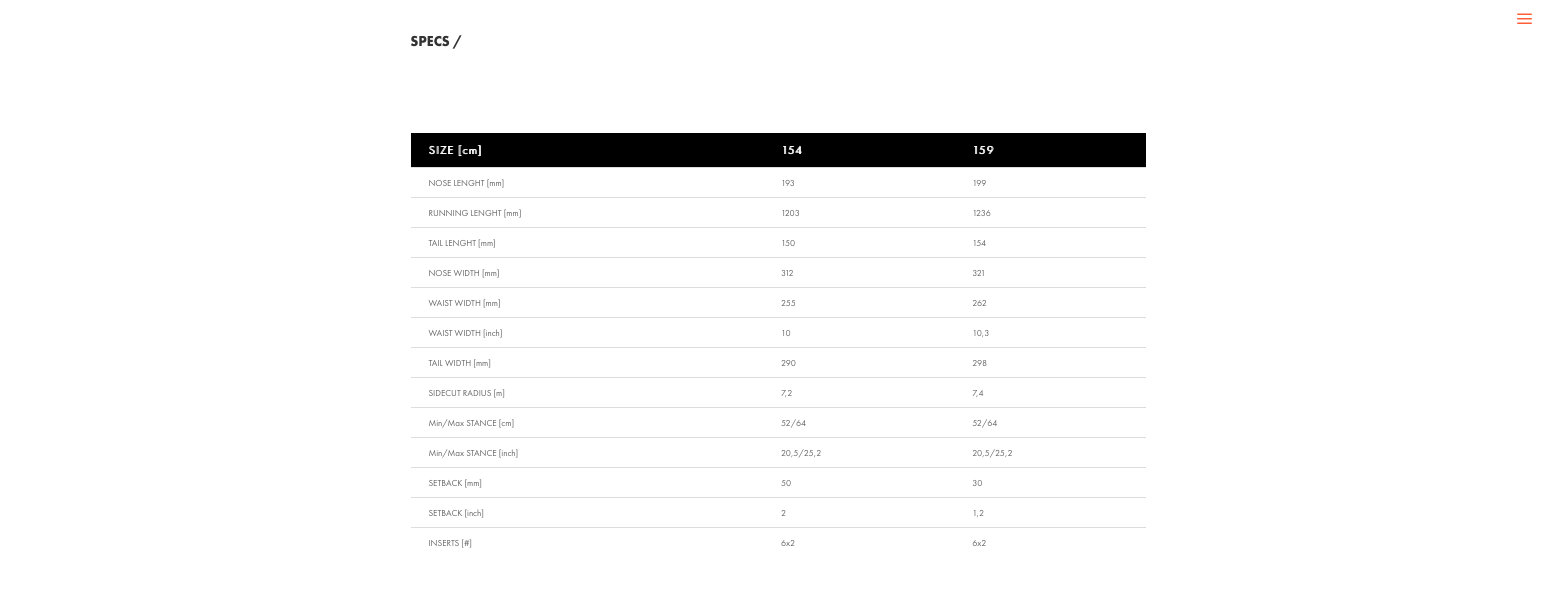Select the 159 size column header
Screen dimensions: 1558x600
[983, 150]
